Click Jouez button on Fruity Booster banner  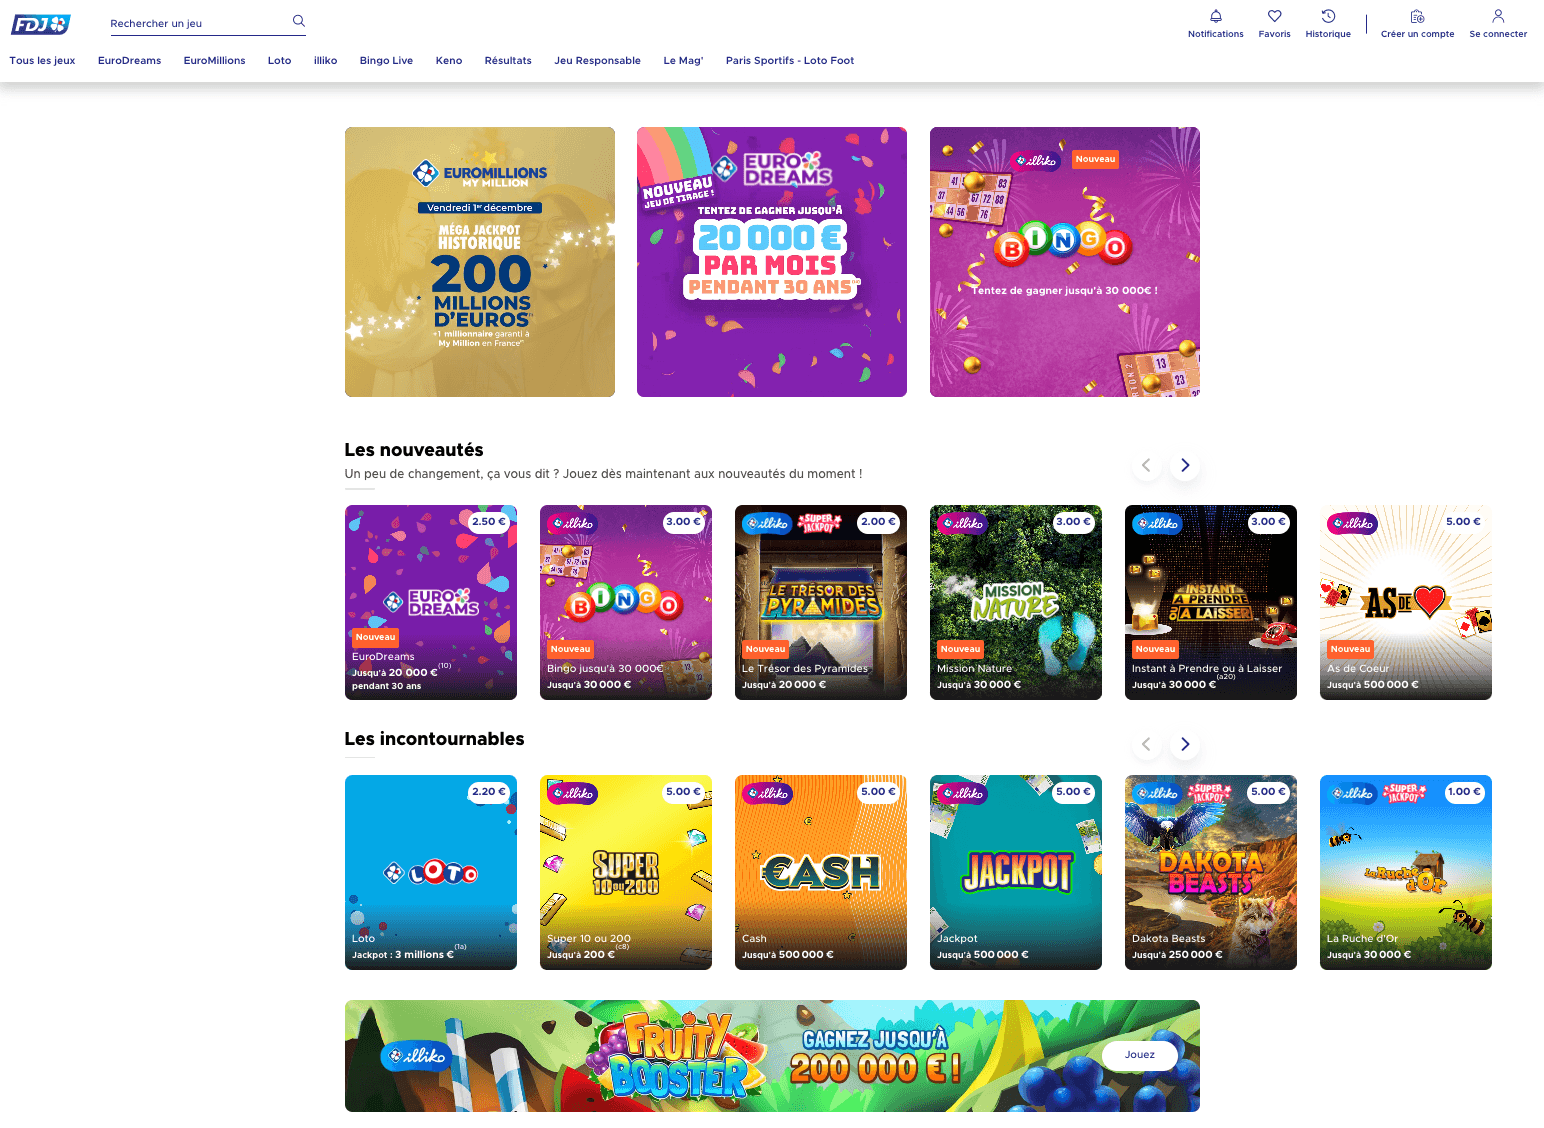coord(1139,1055)
